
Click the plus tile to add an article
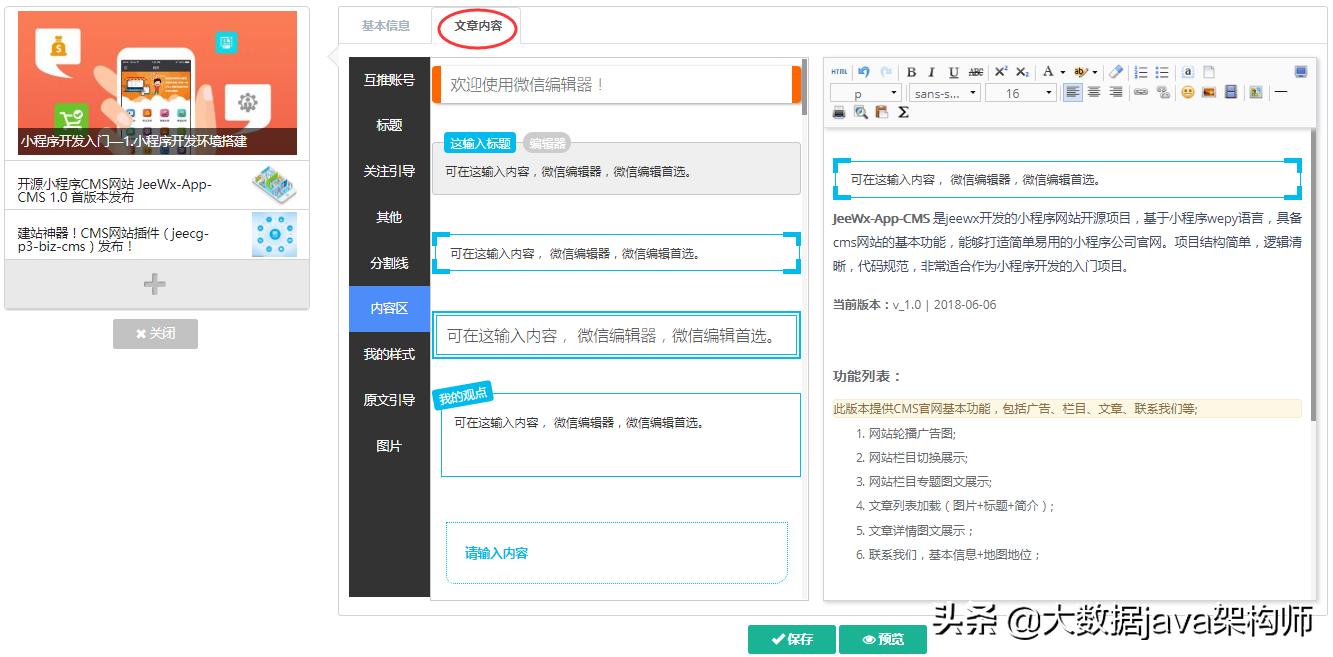tap(155, 283)
